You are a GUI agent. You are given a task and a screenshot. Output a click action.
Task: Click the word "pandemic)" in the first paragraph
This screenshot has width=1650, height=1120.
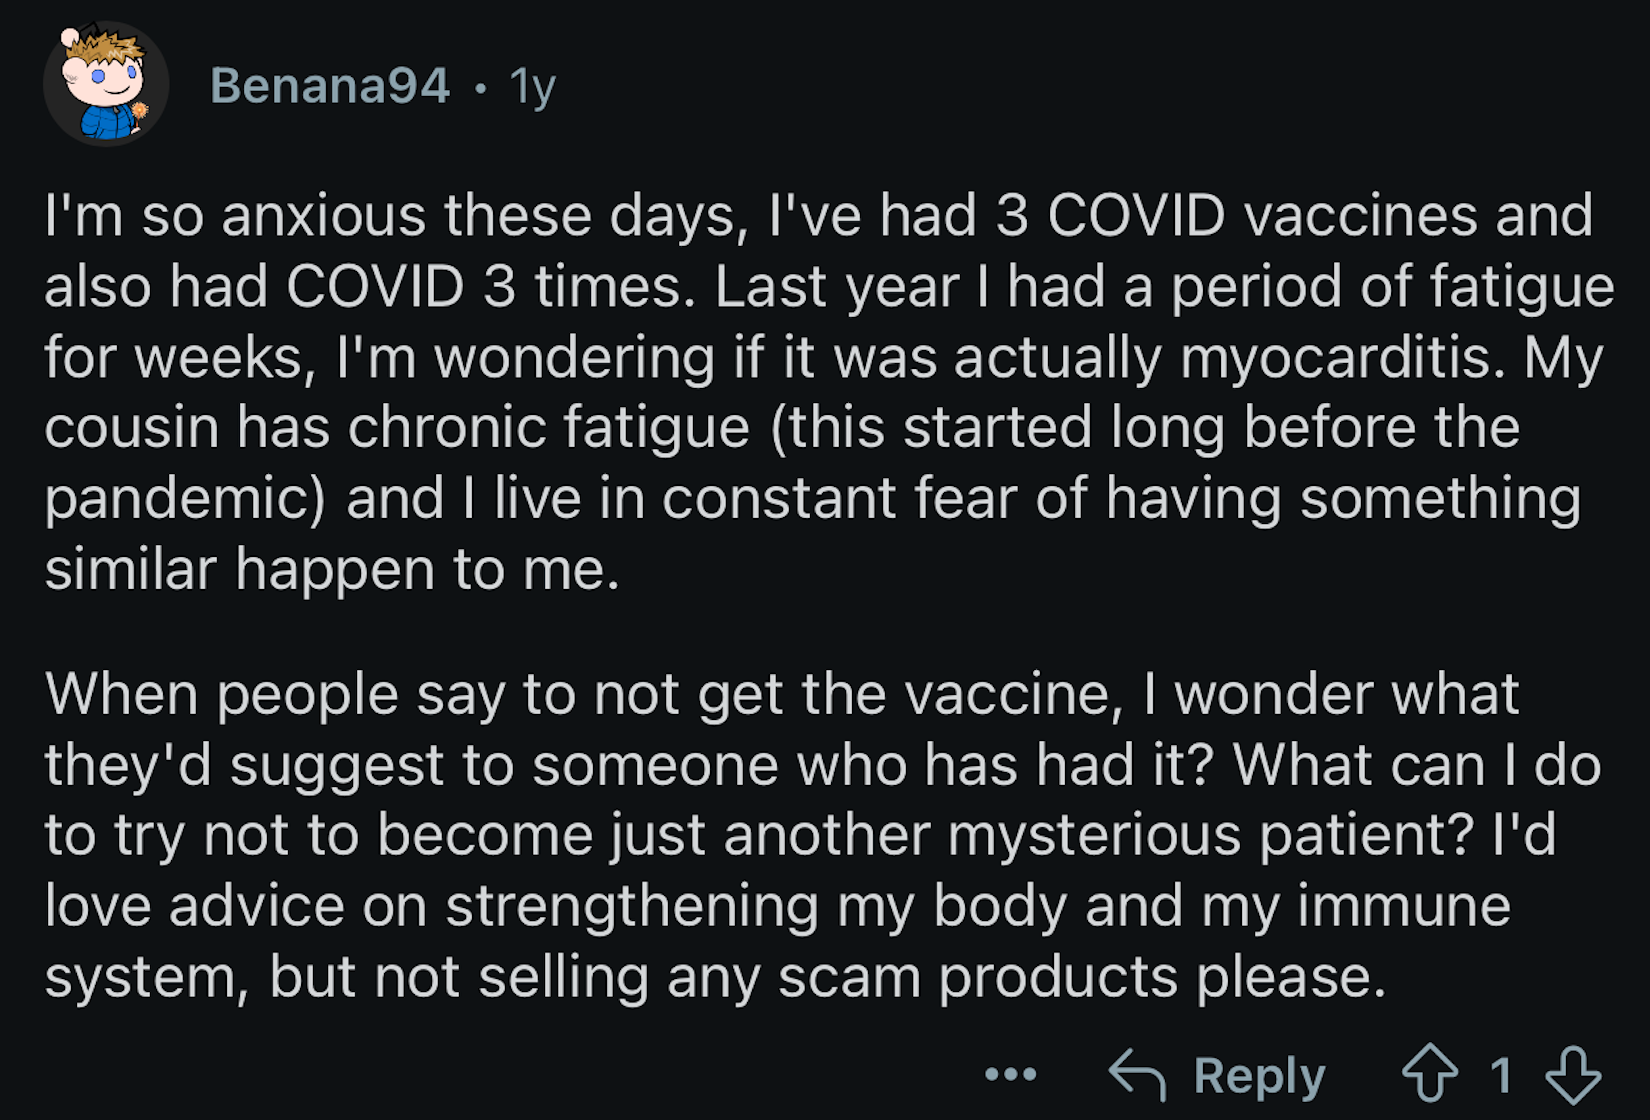pos(185,499)
